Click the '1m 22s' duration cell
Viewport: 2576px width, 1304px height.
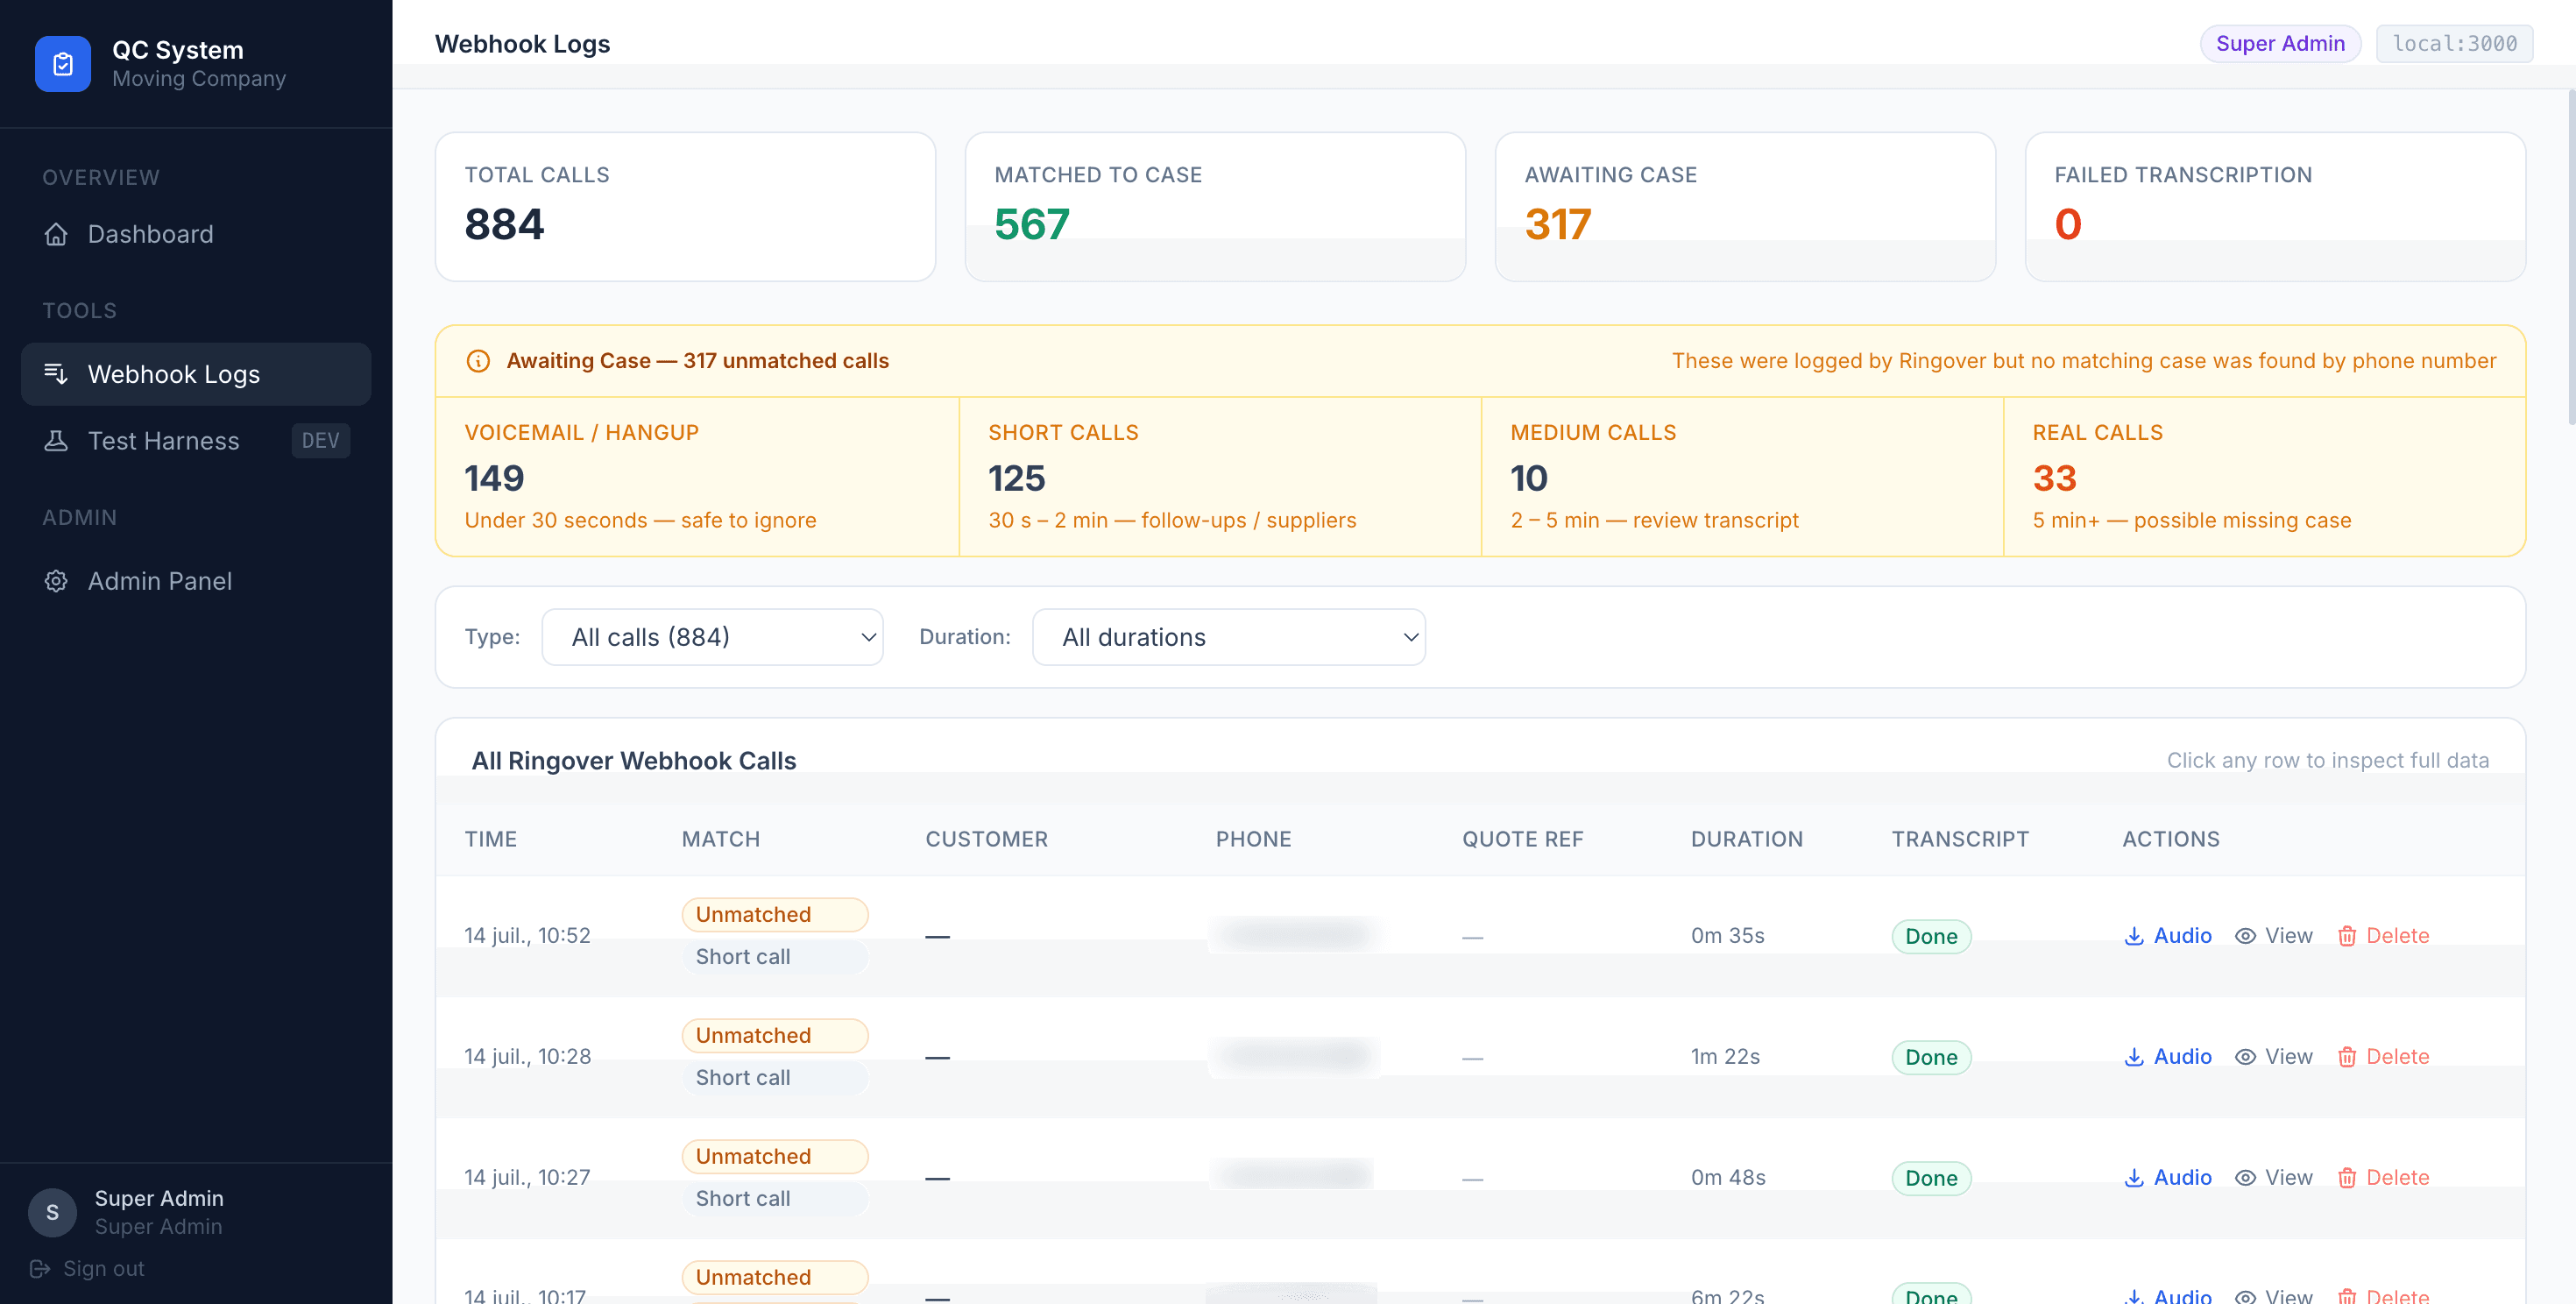coord(1725,1057)
